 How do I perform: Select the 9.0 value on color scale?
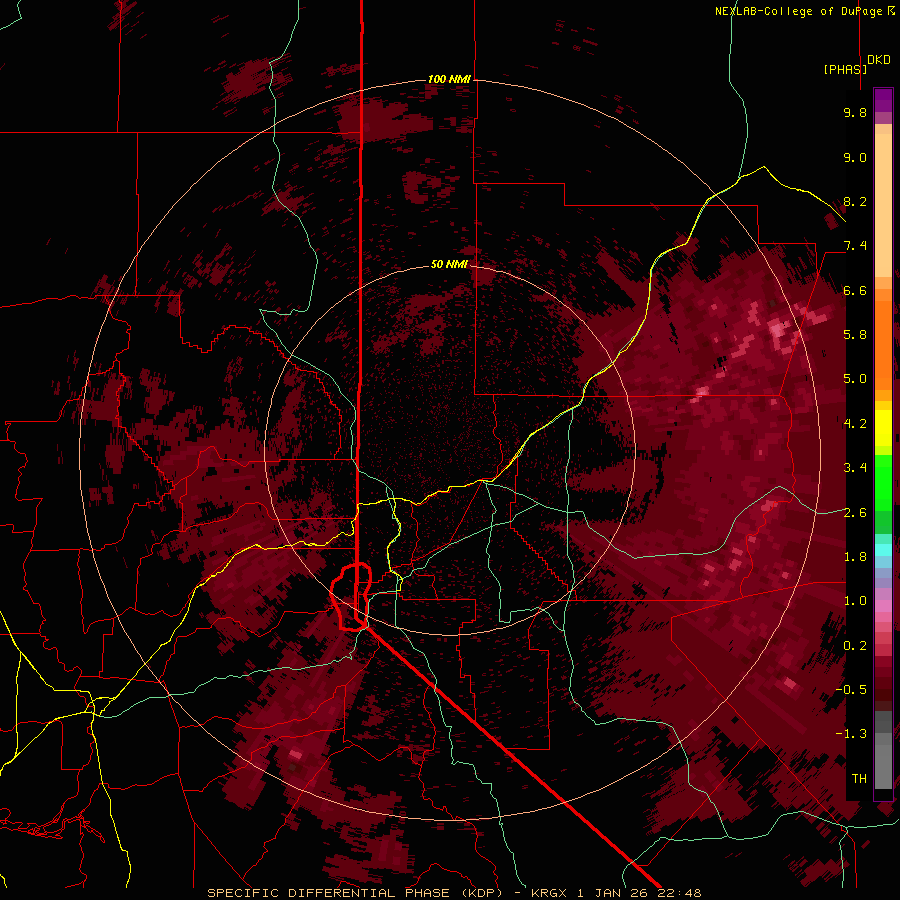pos(855,157)
